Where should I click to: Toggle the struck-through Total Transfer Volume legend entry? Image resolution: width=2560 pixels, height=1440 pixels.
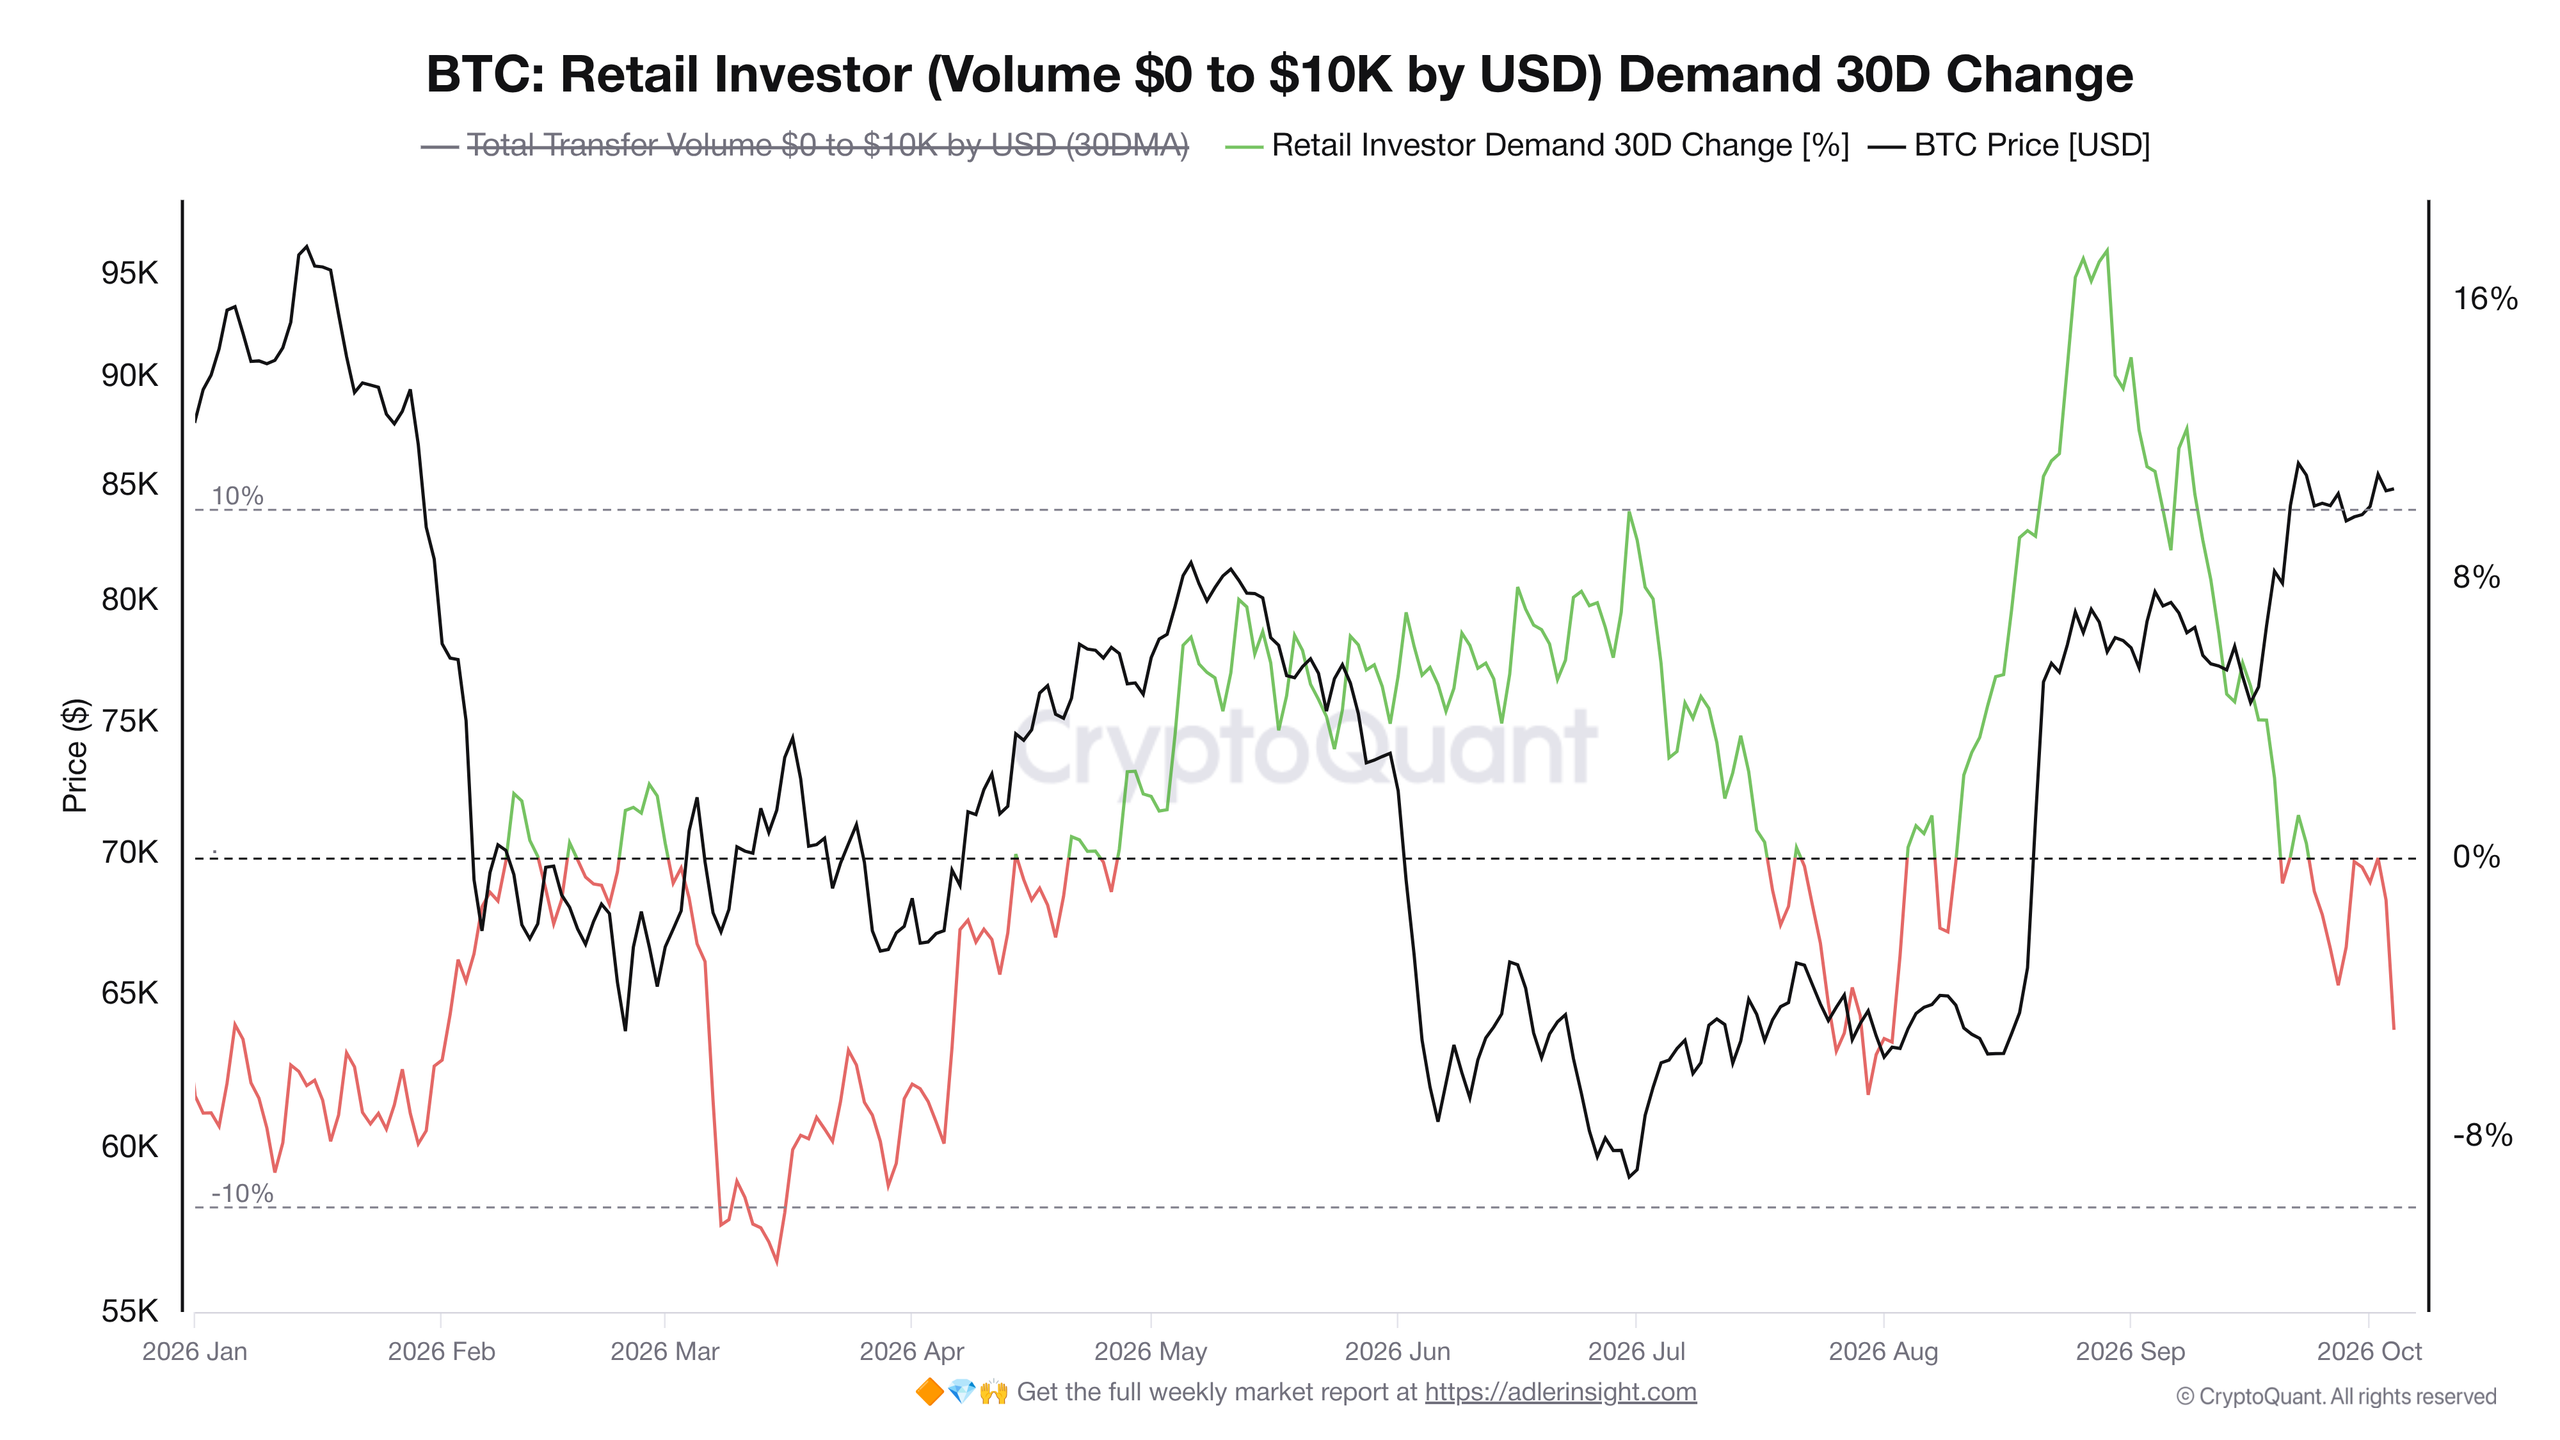point(804,145)
